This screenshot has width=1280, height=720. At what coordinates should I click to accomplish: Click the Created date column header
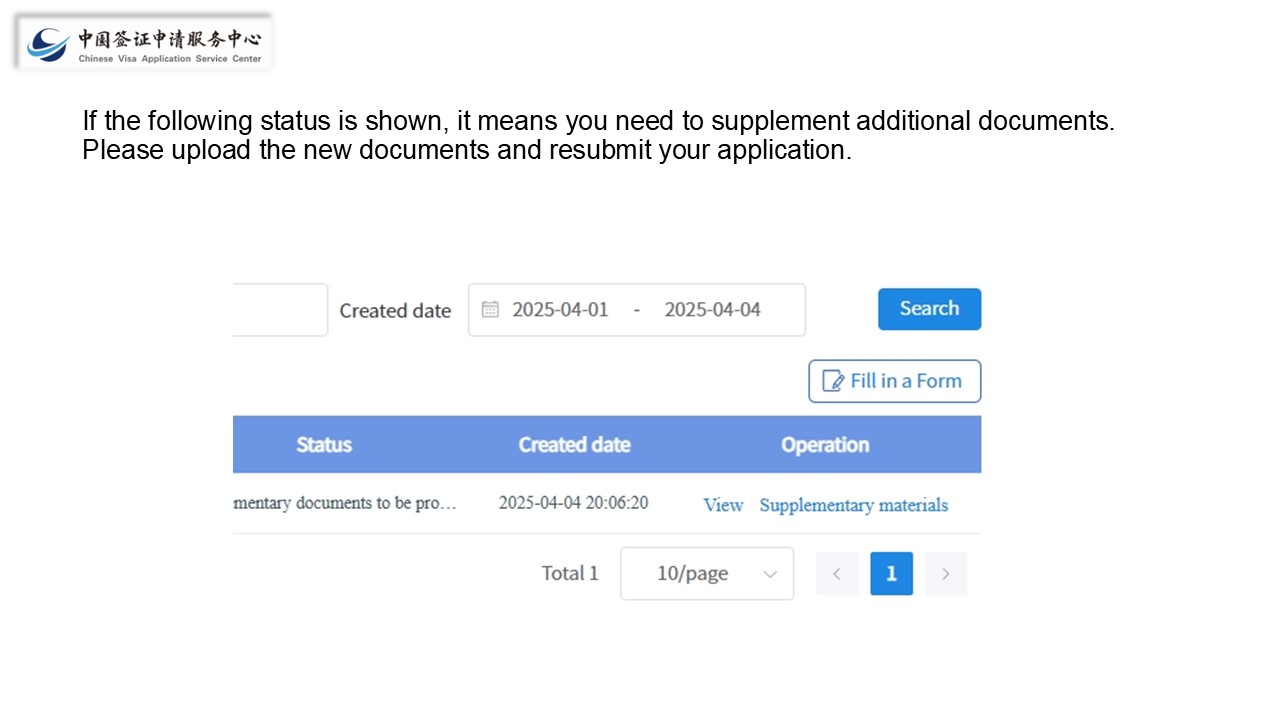click(x=574, y=445)
